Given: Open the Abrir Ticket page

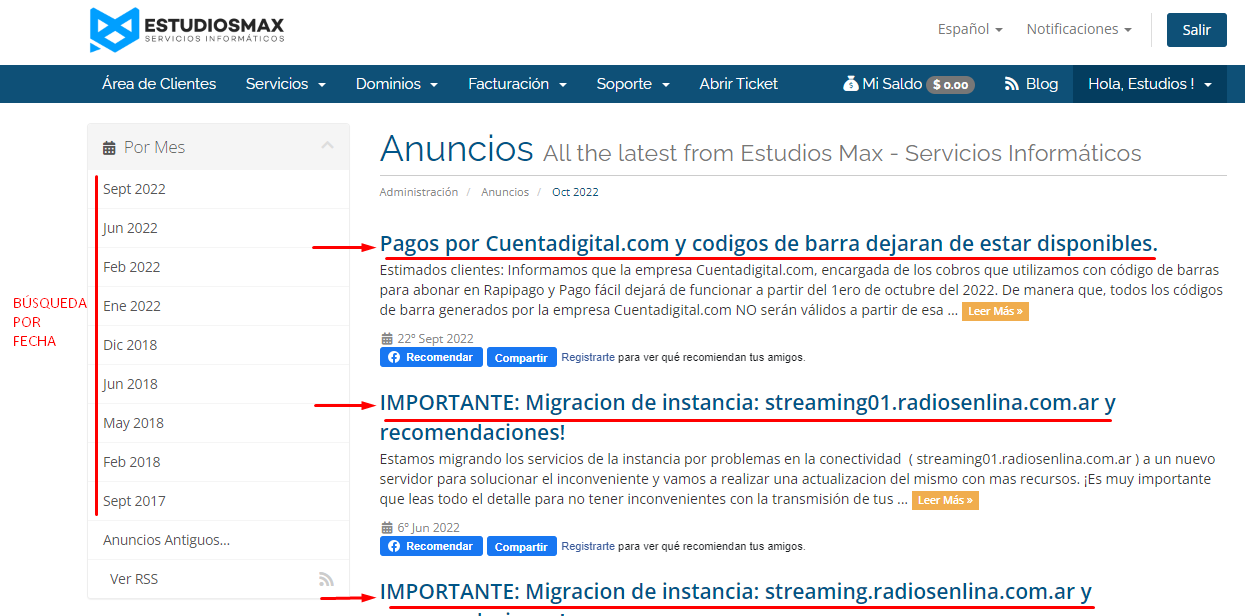Looking at the screenshot, I should [x=738, y=84].
